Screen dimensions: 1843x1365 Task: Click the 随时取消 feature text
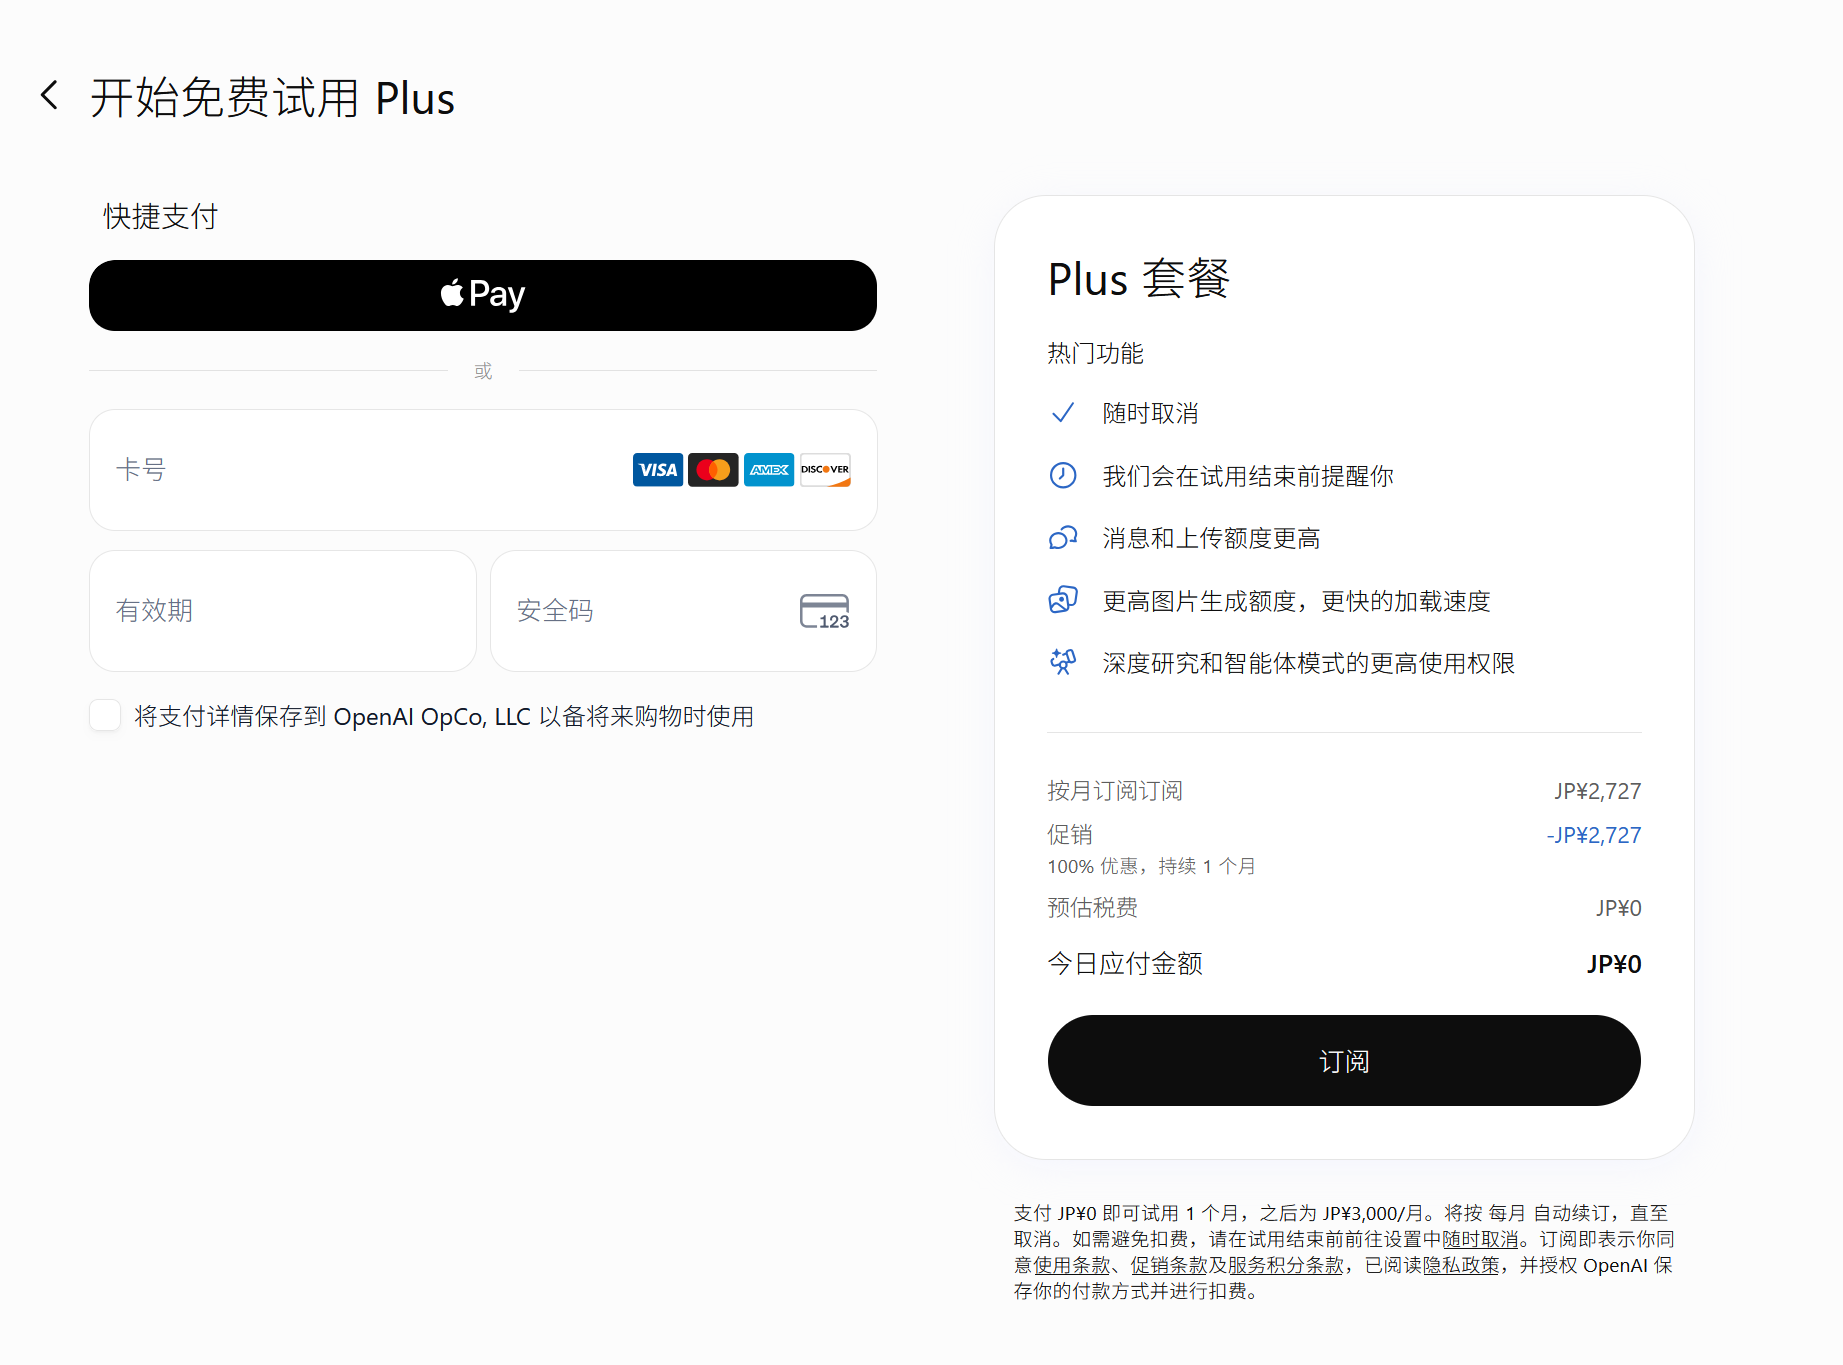(x=1150, y=413)
